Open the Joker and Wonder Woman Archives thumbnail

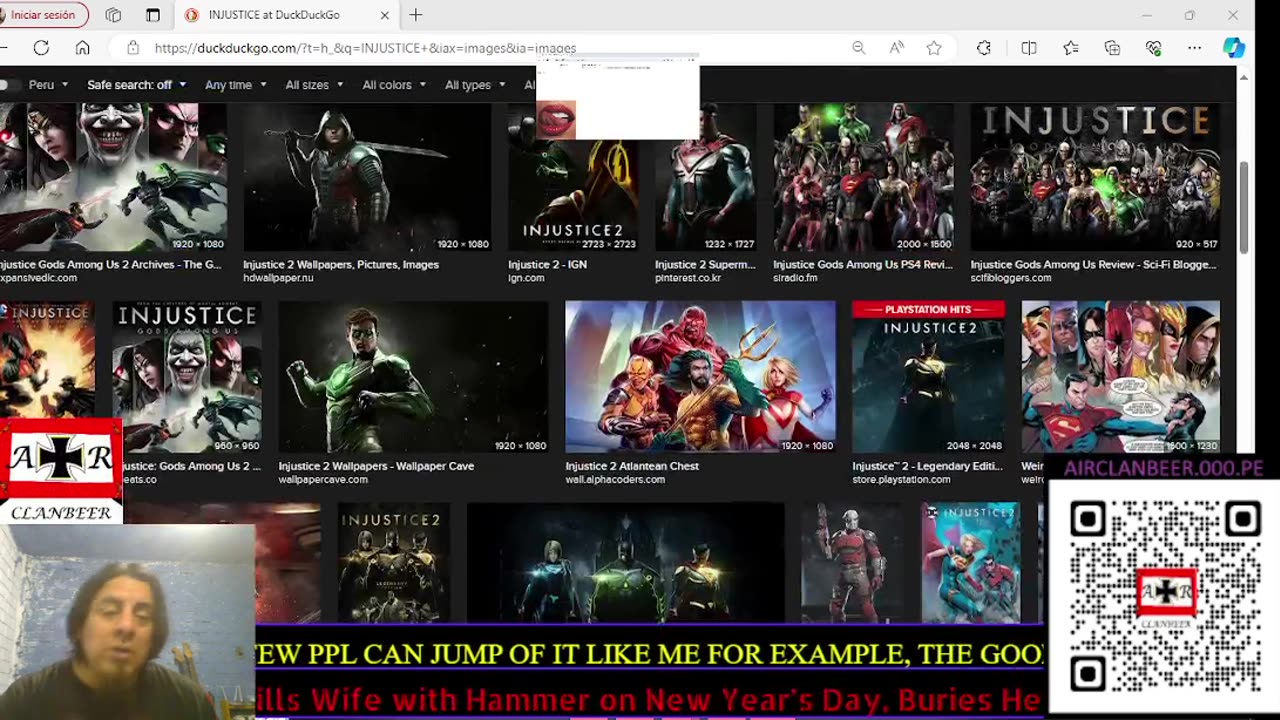[x=113, y=177]
